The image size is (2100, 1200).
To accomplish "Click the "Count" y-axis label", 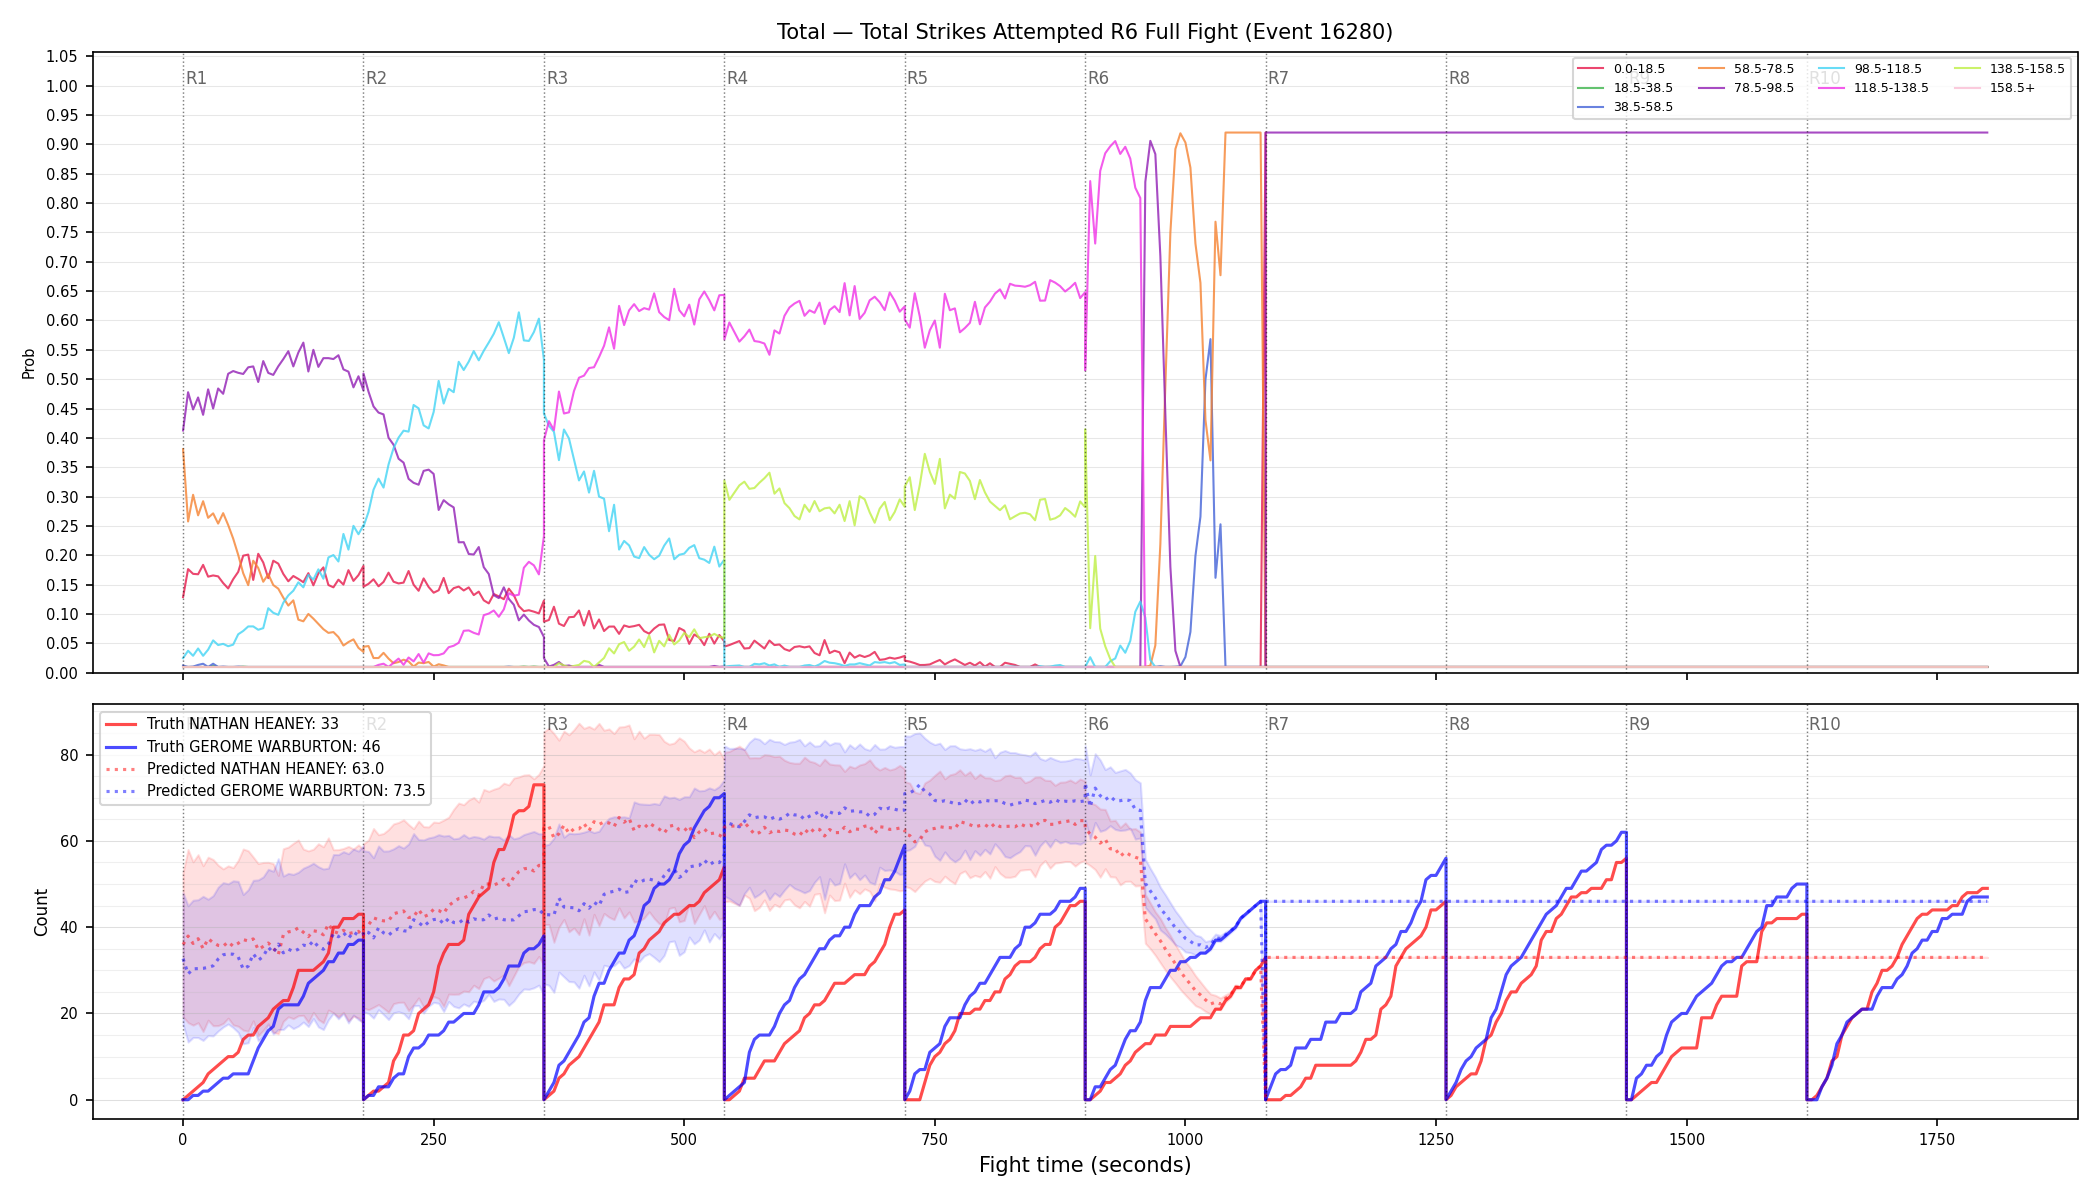I will (x=41, y=912).
